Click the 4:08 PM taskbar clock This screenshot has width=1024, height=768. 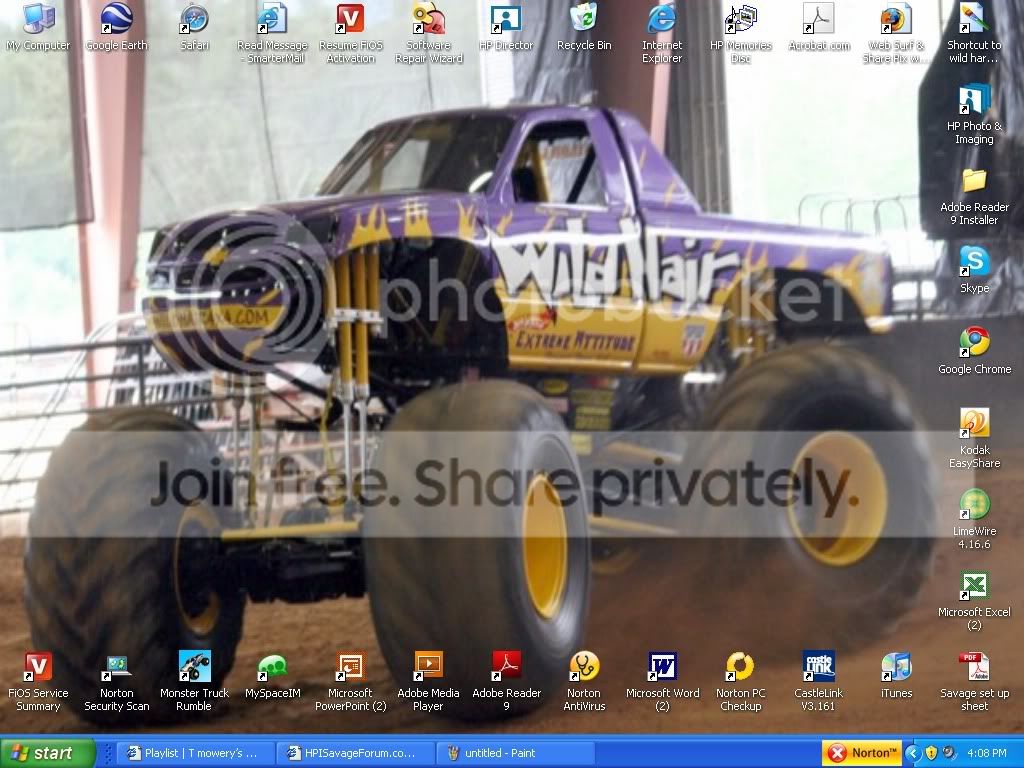(987, 753)
